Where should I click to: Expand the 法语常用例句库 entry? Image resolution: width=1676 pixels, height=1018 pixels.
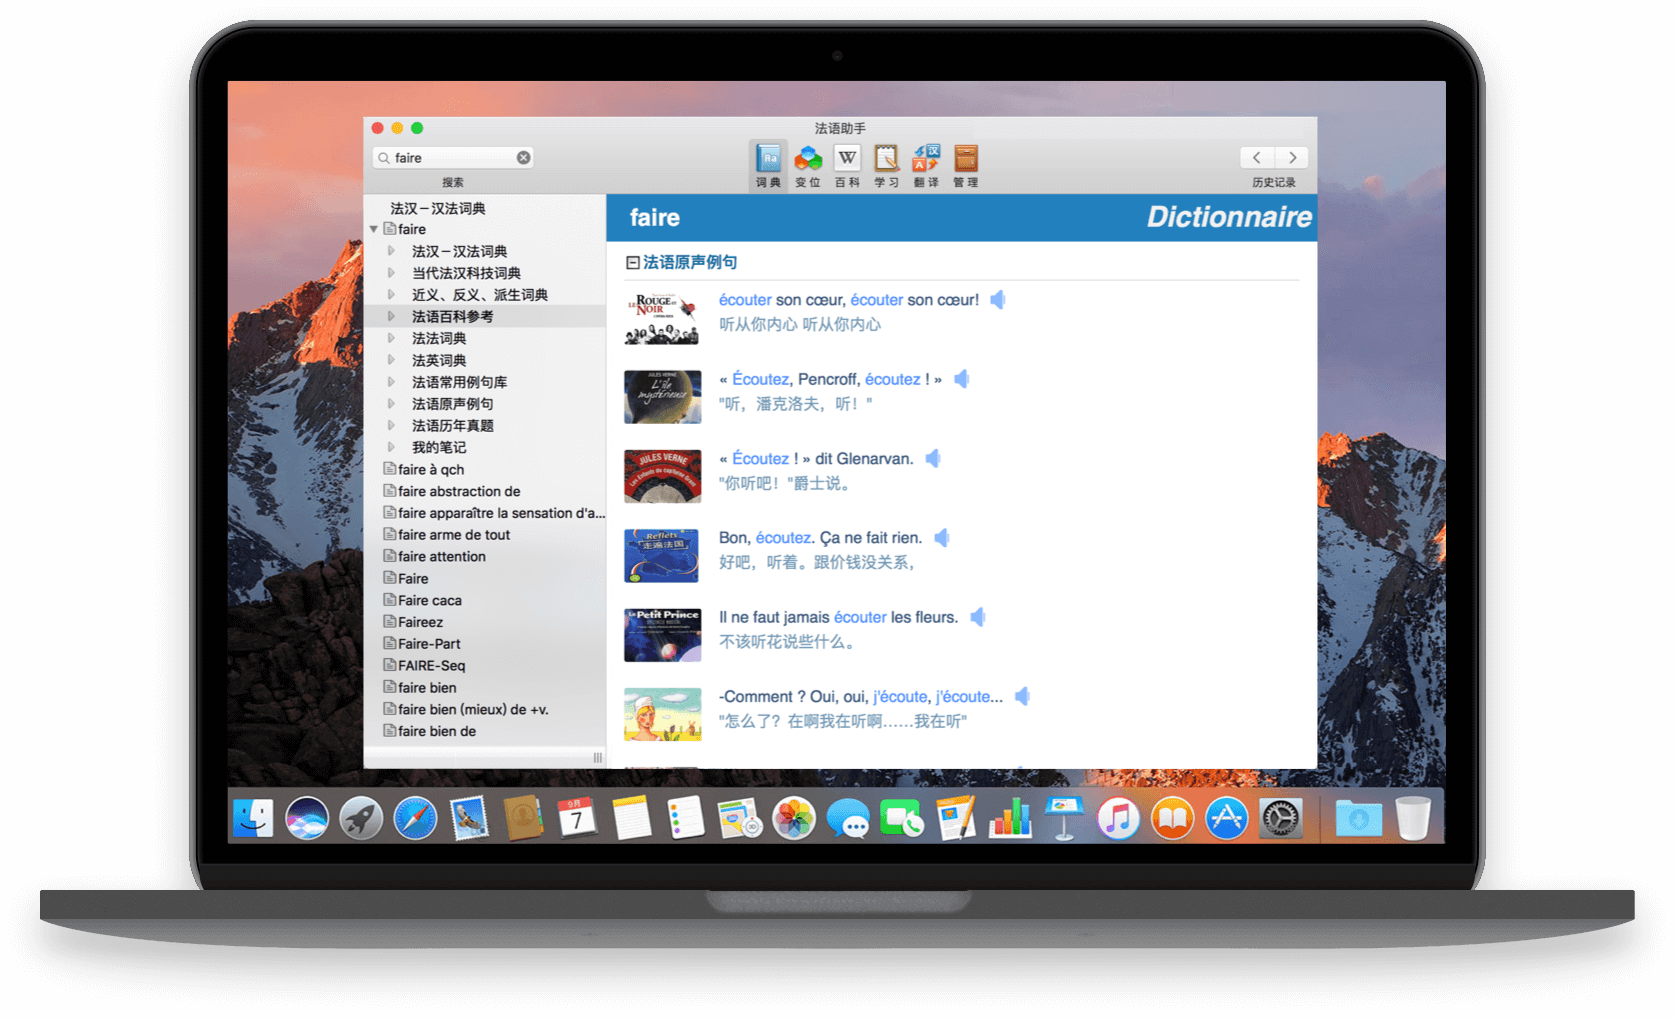391,382
